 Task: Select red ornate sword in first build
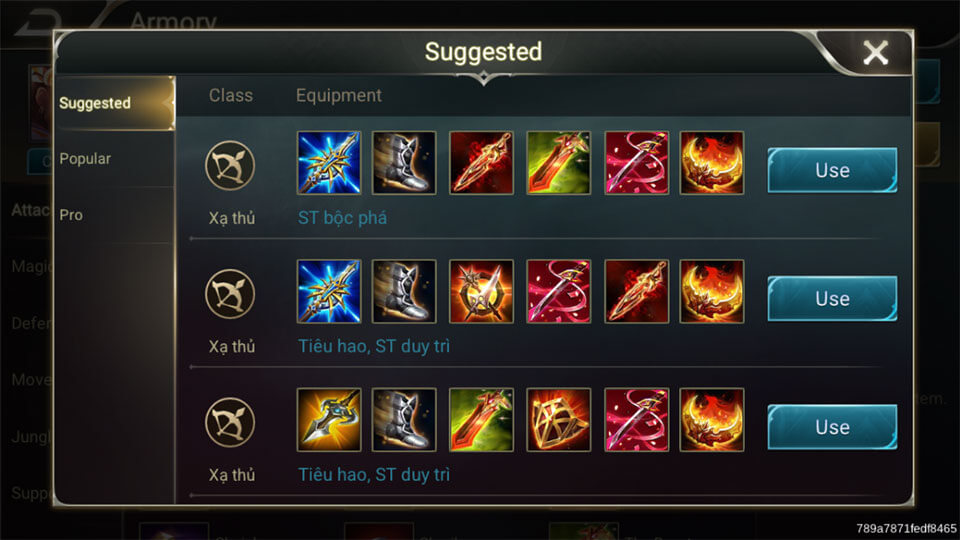click(x=481, y=163)
